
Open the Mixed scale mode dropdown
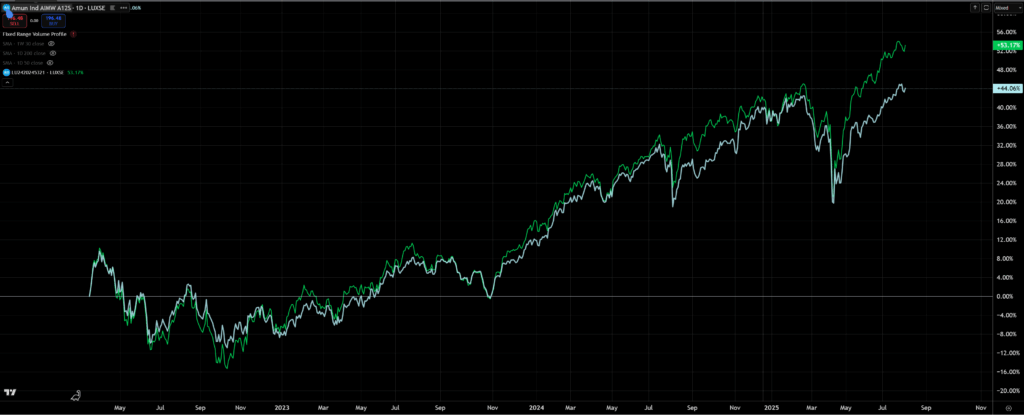[1008, 8]
